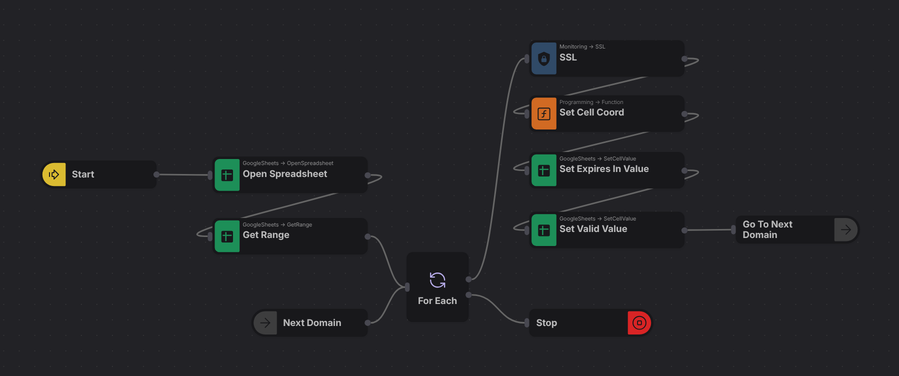Click the 'GoogleSheets → OpenSpreadsheet' caption

click(x=288, y=163)
